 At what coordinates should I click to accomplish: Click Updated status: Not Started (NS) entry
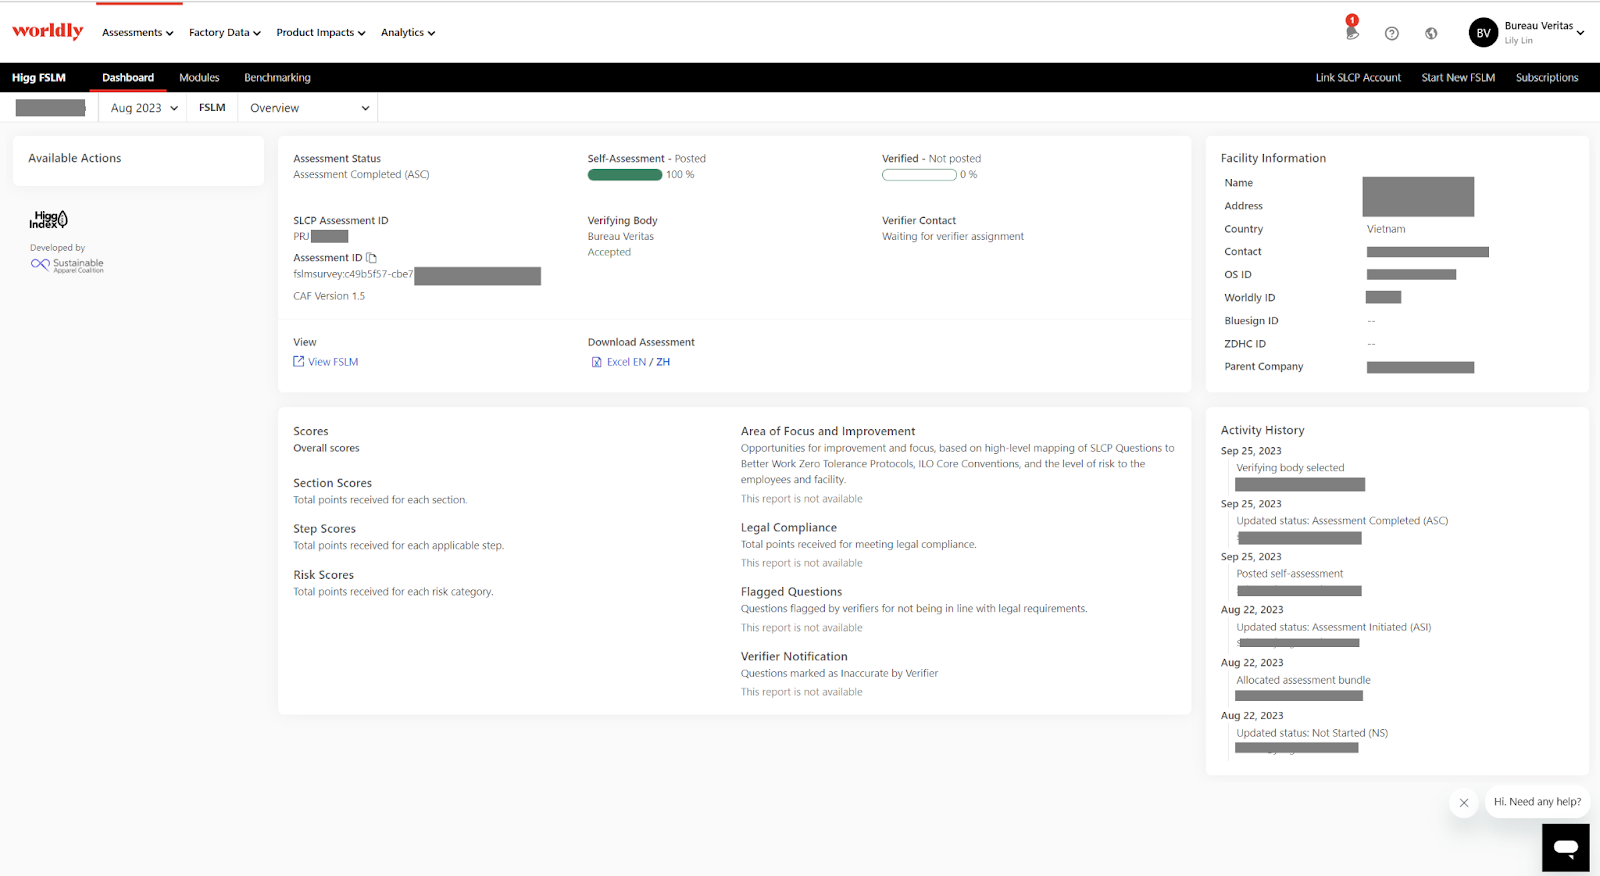click(x=1312, y=733)
